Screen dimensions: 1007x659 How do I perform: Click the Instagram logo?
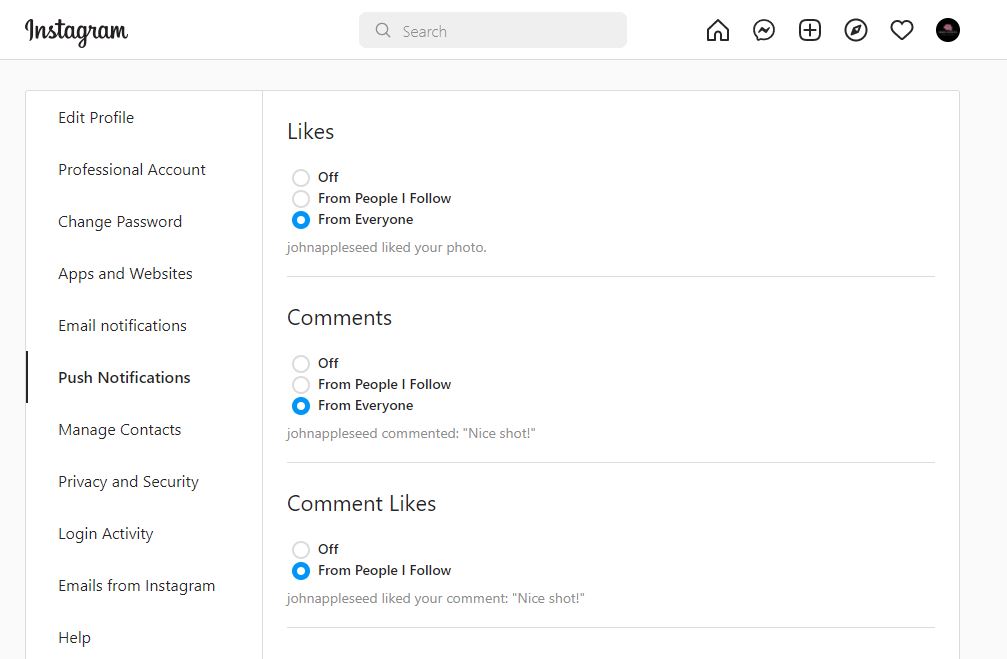[x=76, y=31]
